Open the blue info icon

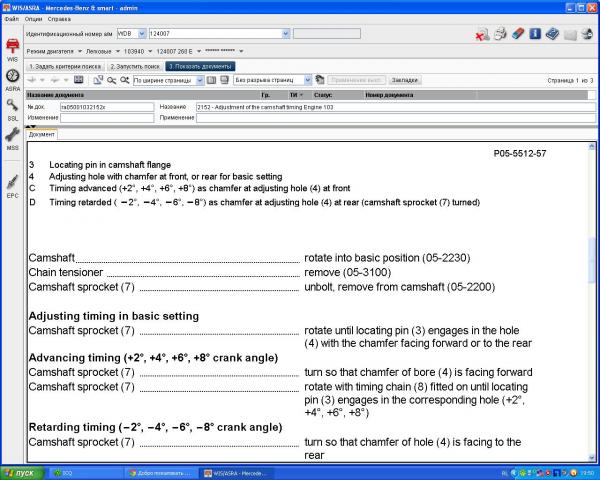coord(535,34)
